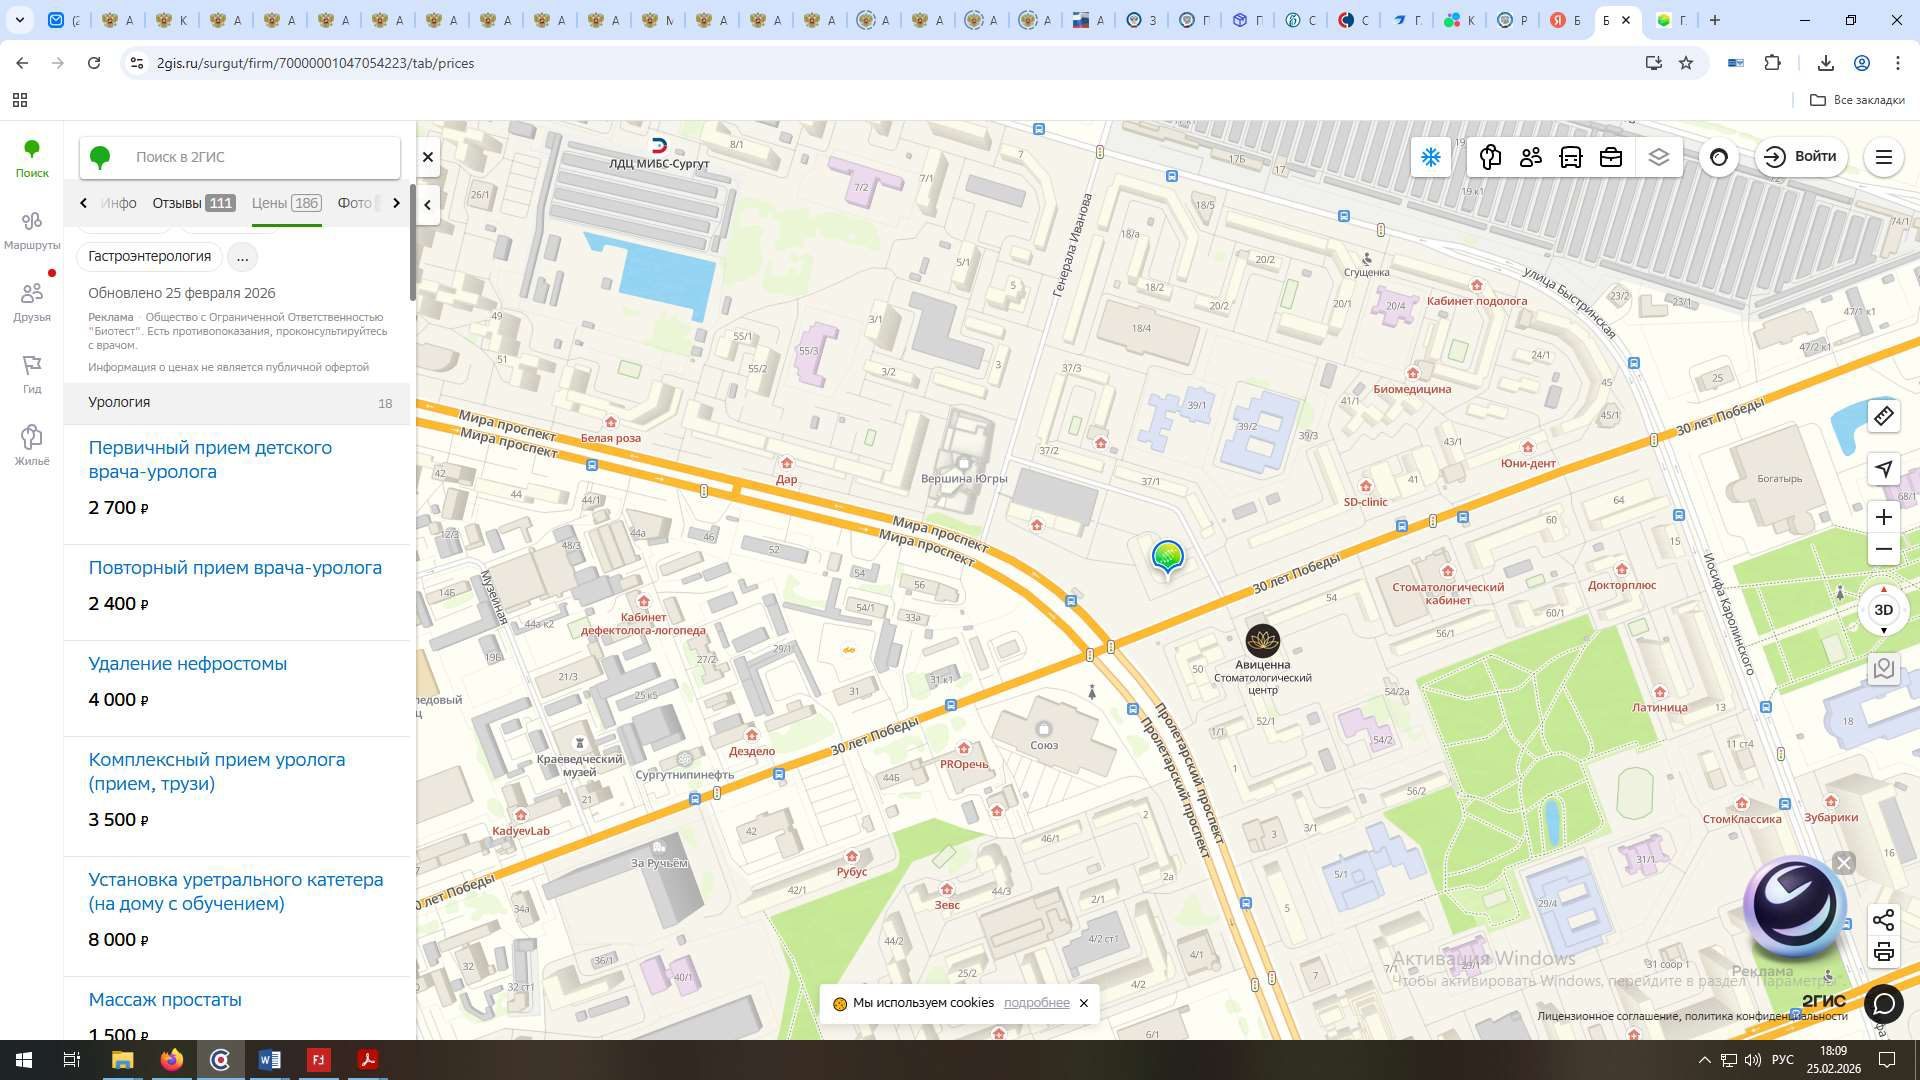Open Установка уретрального катетера link

(x=236, y=892)
